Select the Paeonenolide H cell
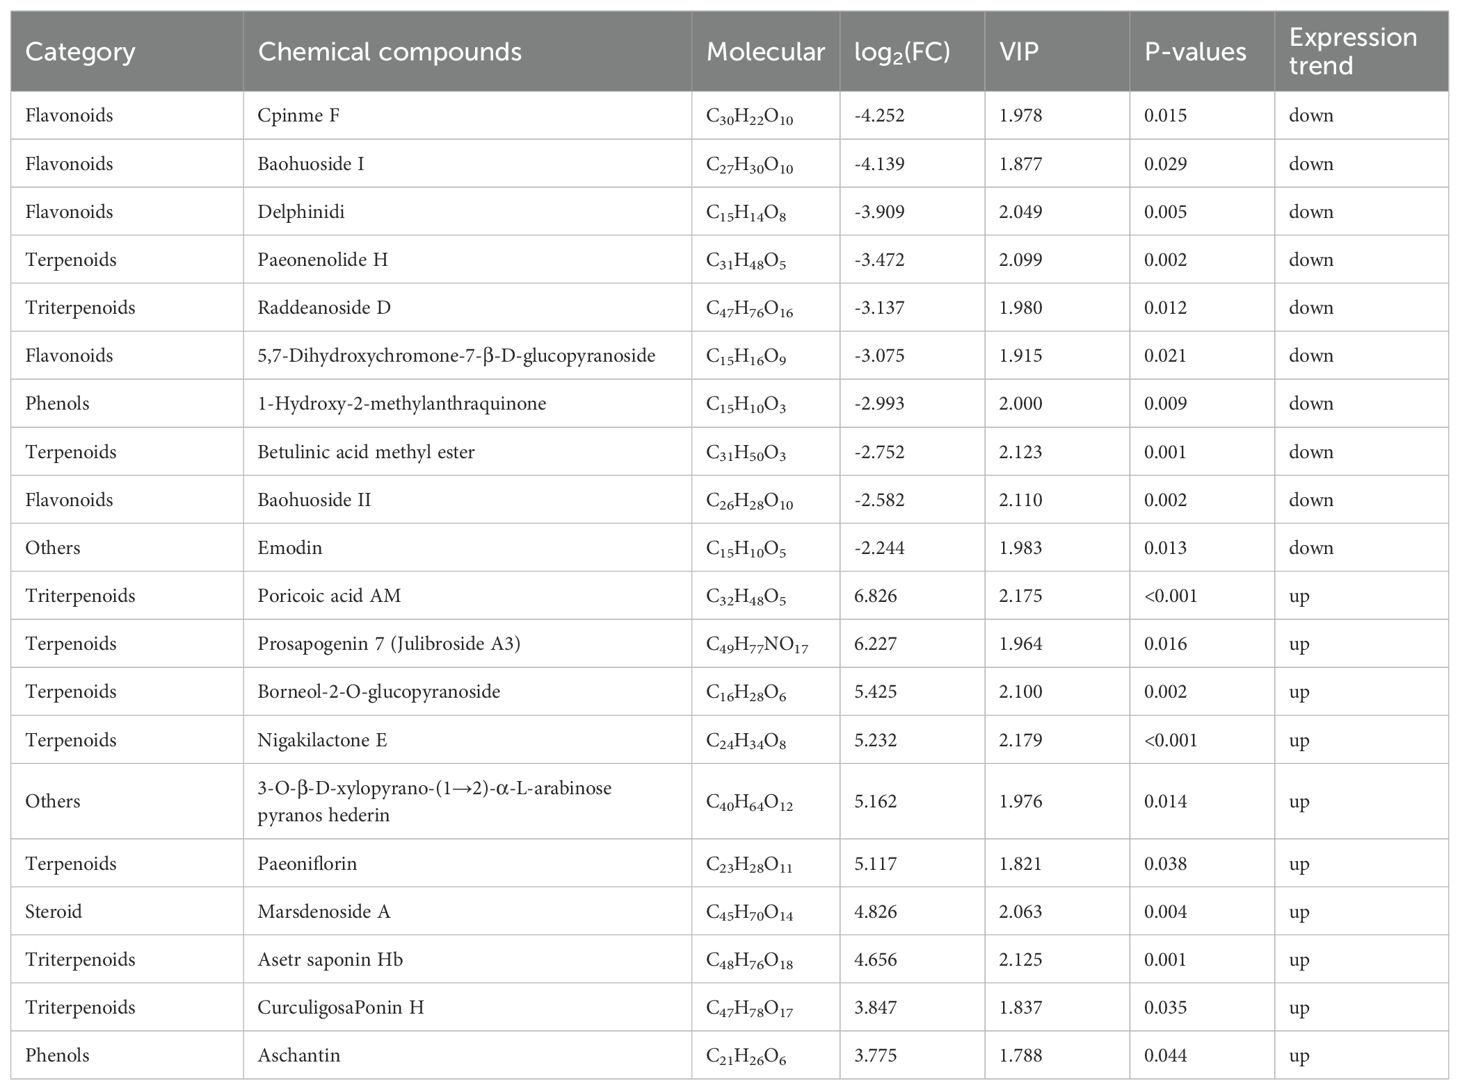The width and height of the screenshot is (1460, 1090). click(323, 260)
